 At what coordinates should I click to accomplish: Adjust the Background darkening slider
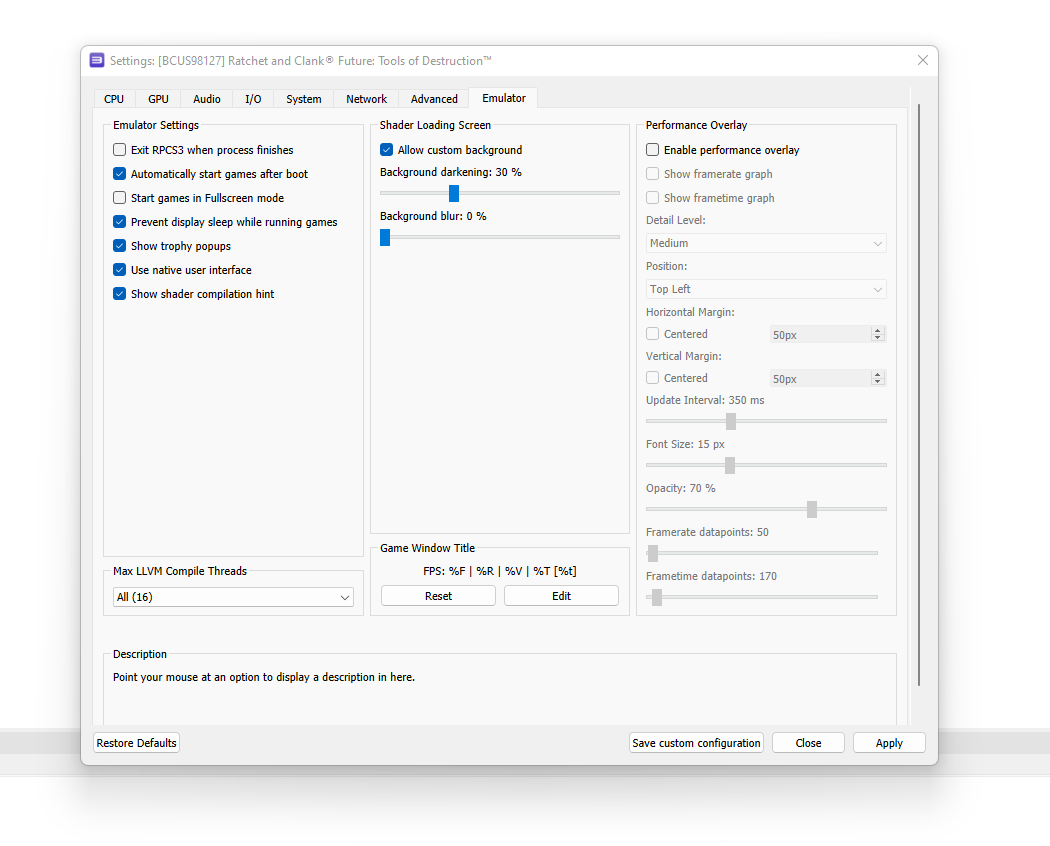[453, 193]
